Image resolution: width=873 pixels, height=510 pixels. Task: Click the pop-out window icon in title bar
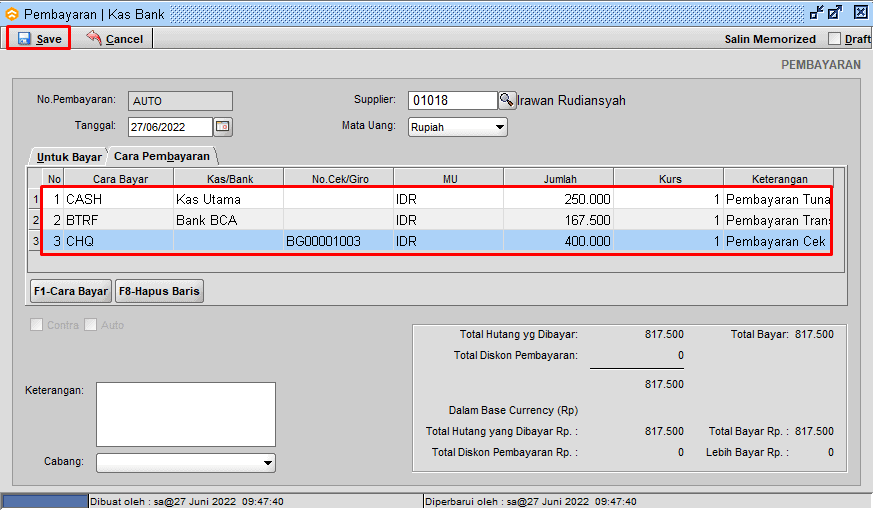(835, 12)
